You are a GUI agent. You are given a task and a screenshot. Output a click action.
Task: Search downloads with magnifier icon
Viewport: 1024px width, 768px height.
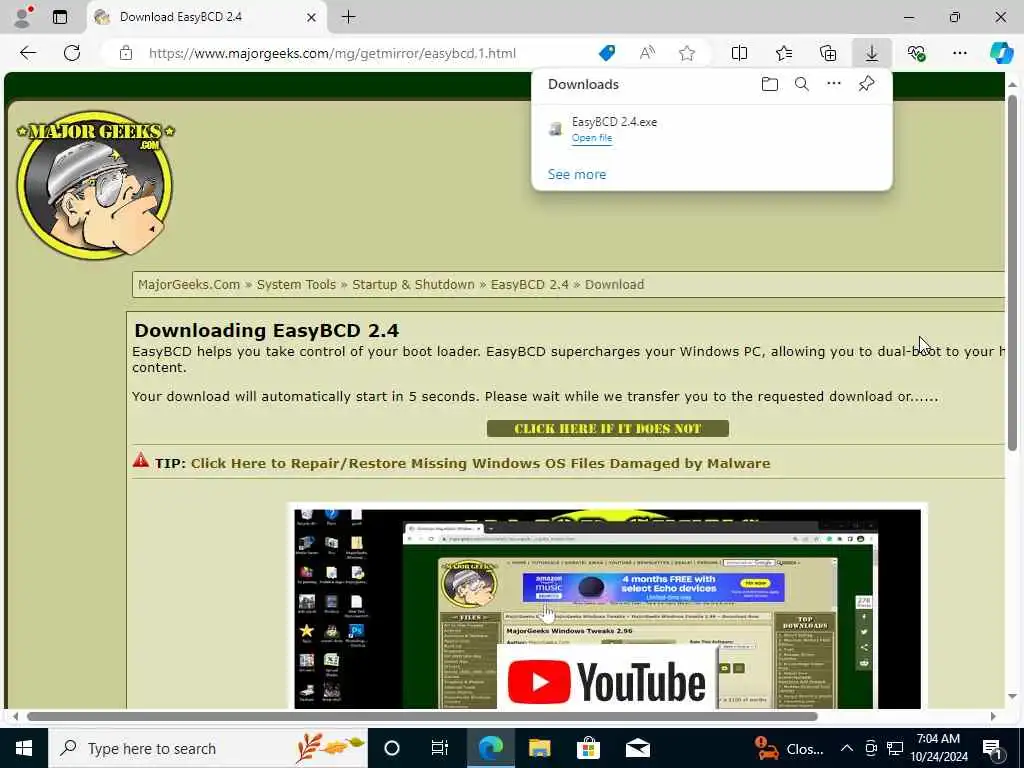[x=801, y=84]
